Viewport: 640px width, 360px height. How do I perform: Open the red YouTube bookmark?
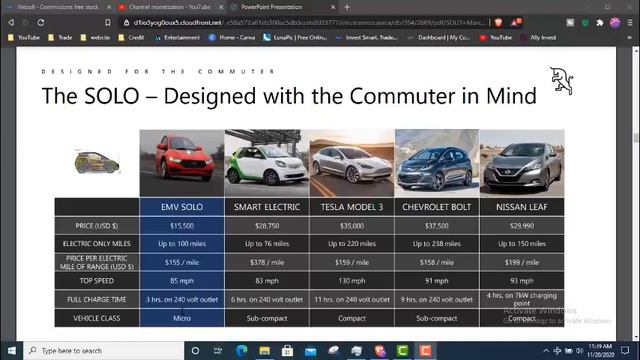point(496,38)
